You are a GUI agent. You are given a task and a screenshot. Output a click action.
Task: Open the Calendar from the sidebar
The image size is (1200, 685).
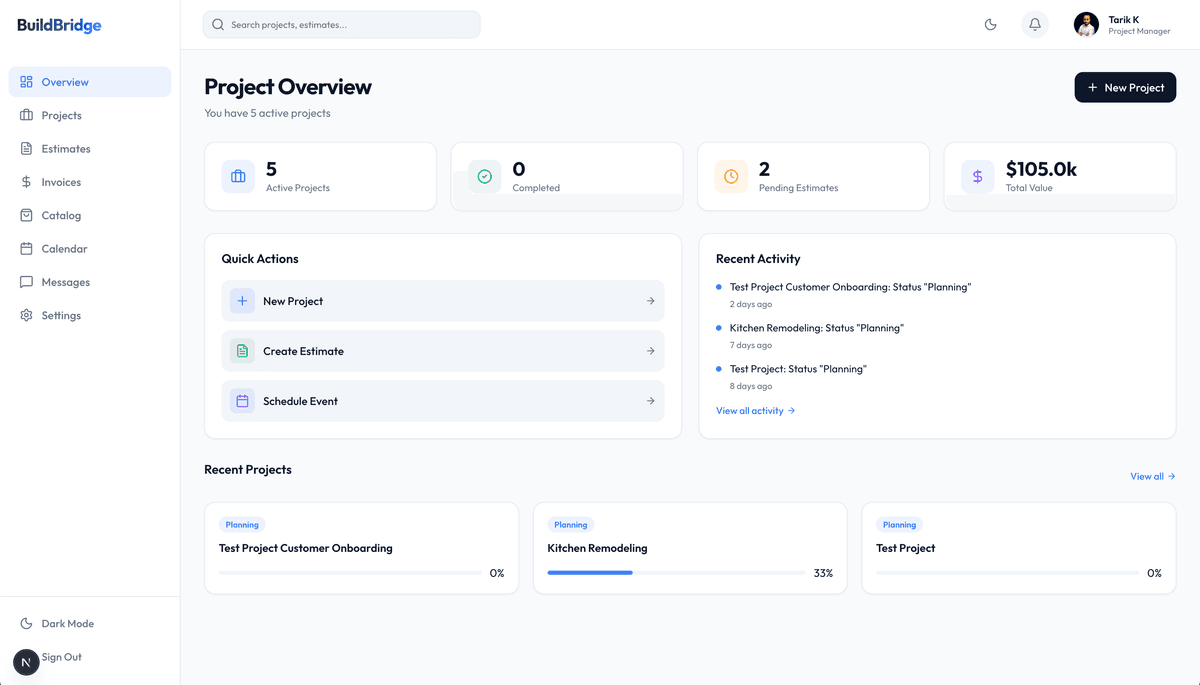pos(62,248)
